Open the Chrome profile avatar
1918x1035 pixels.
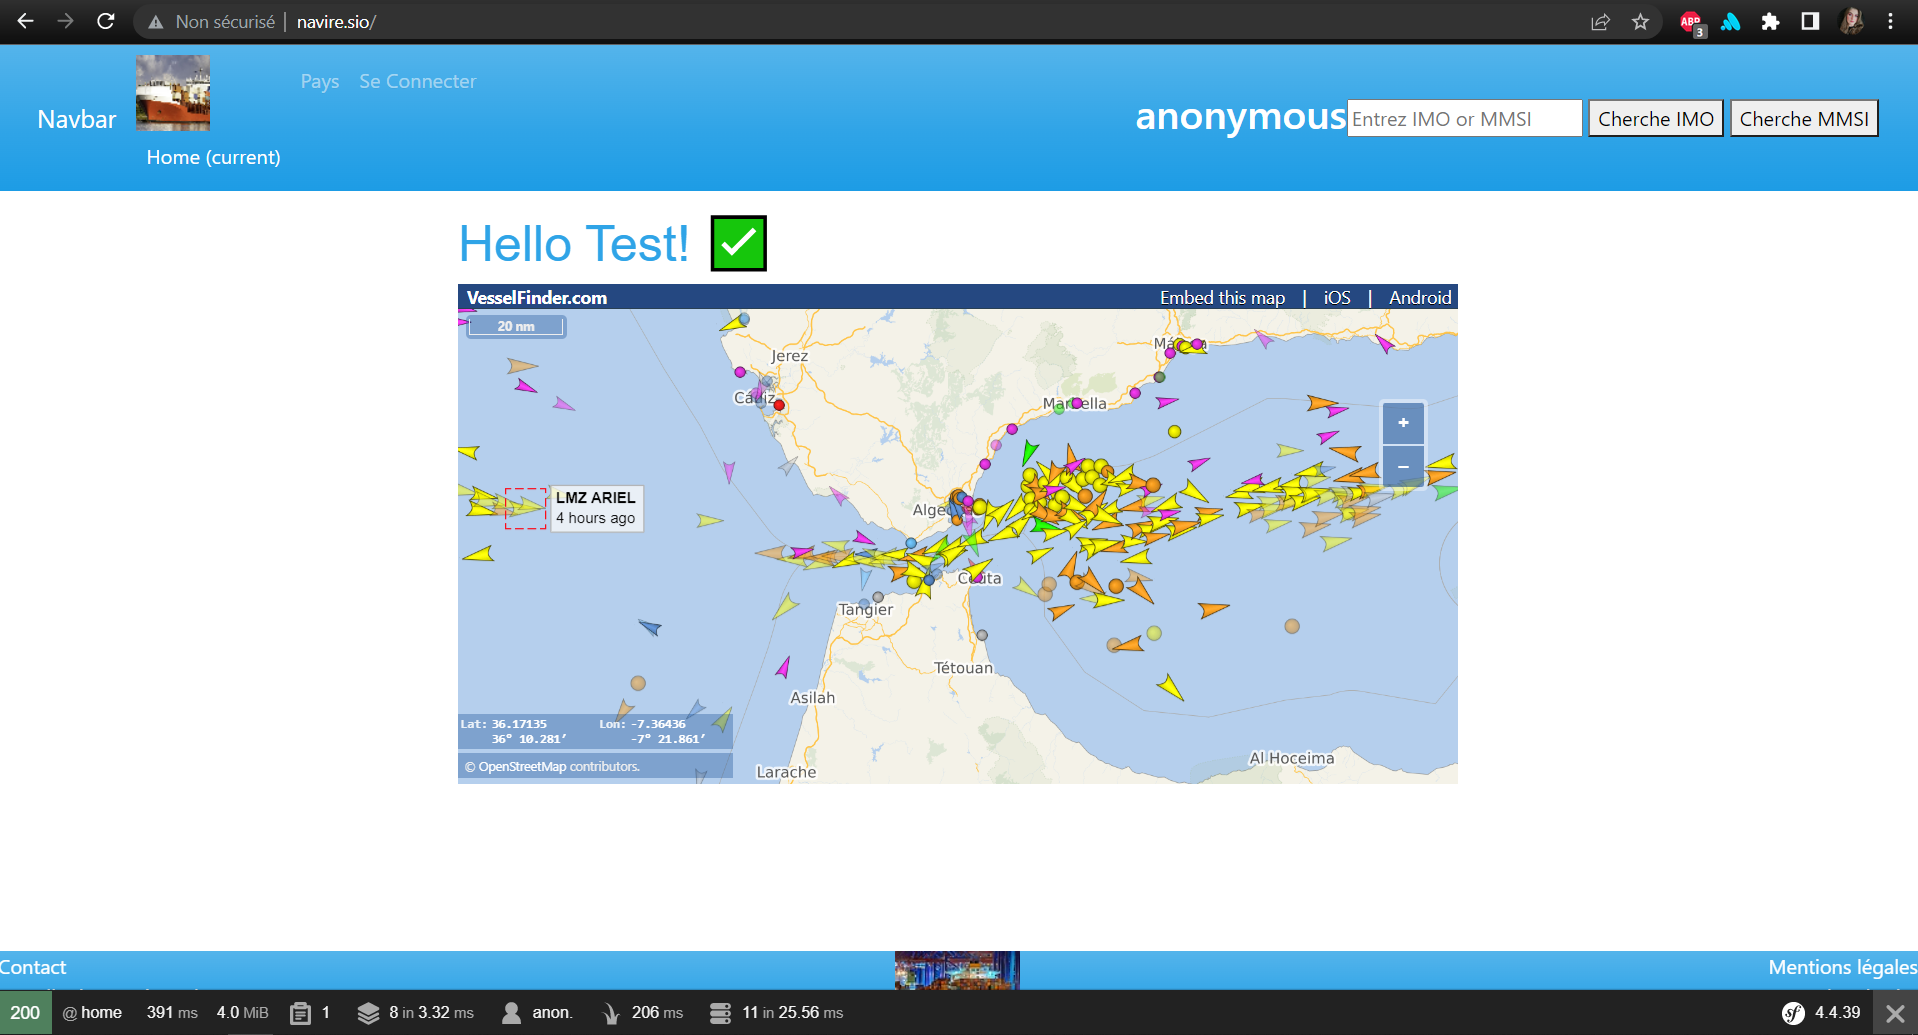(x=1851, y=21)
